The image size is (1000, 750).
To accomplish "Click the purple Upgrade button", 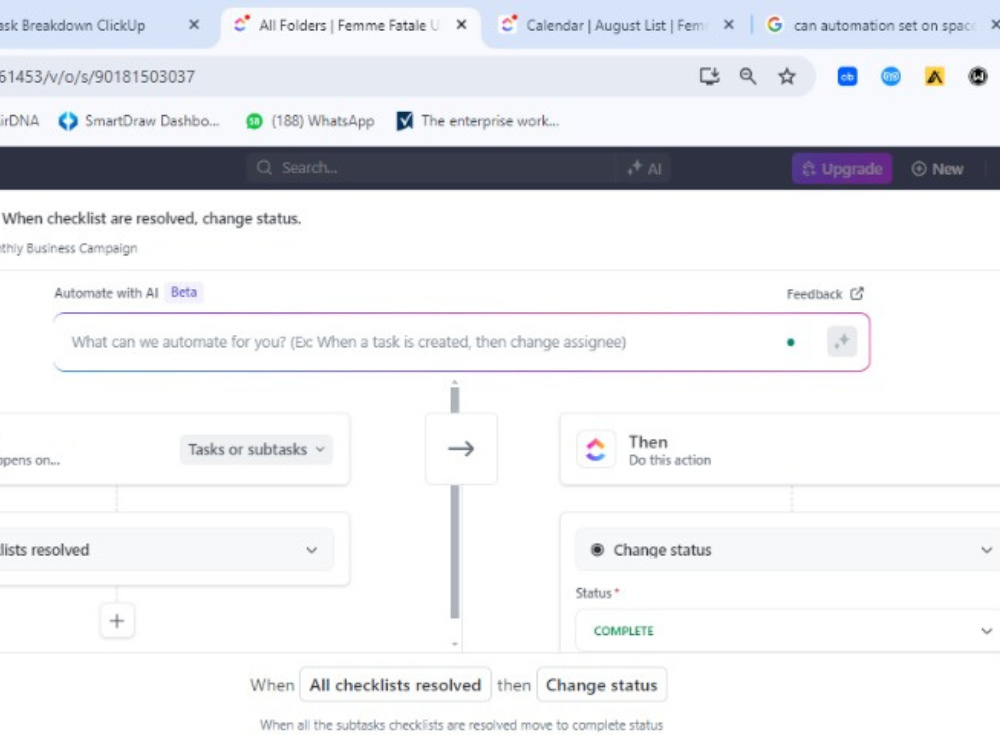I will [x=842, y=168].
